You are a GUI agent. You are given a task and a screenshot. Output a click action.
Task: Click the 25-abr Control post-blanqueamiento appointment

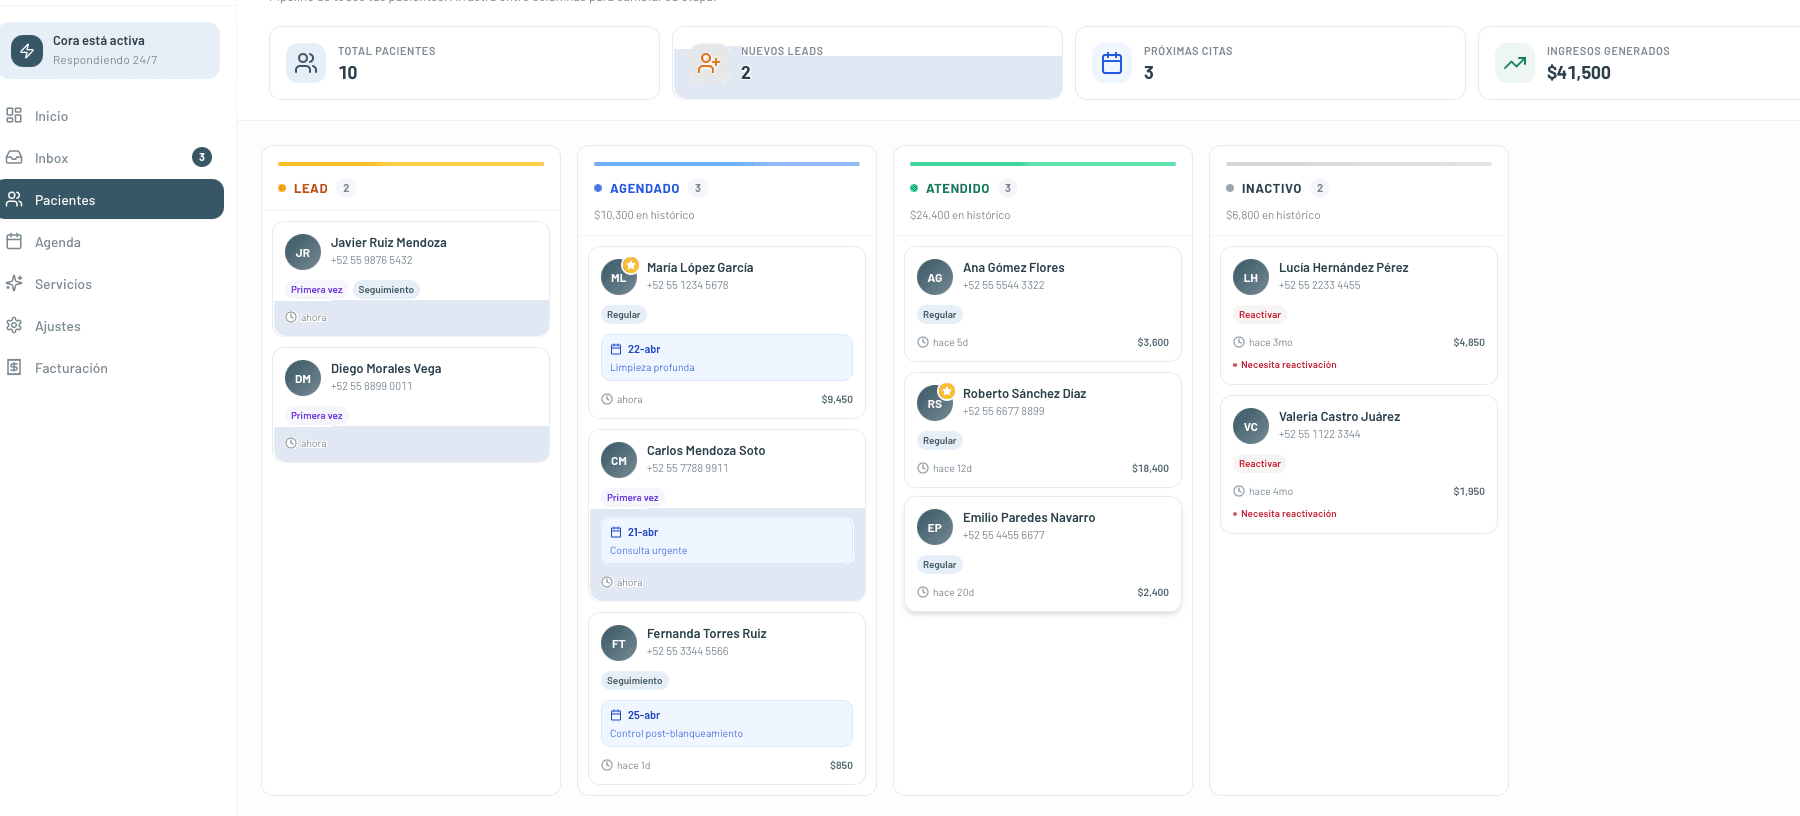[x=727, y=723]
